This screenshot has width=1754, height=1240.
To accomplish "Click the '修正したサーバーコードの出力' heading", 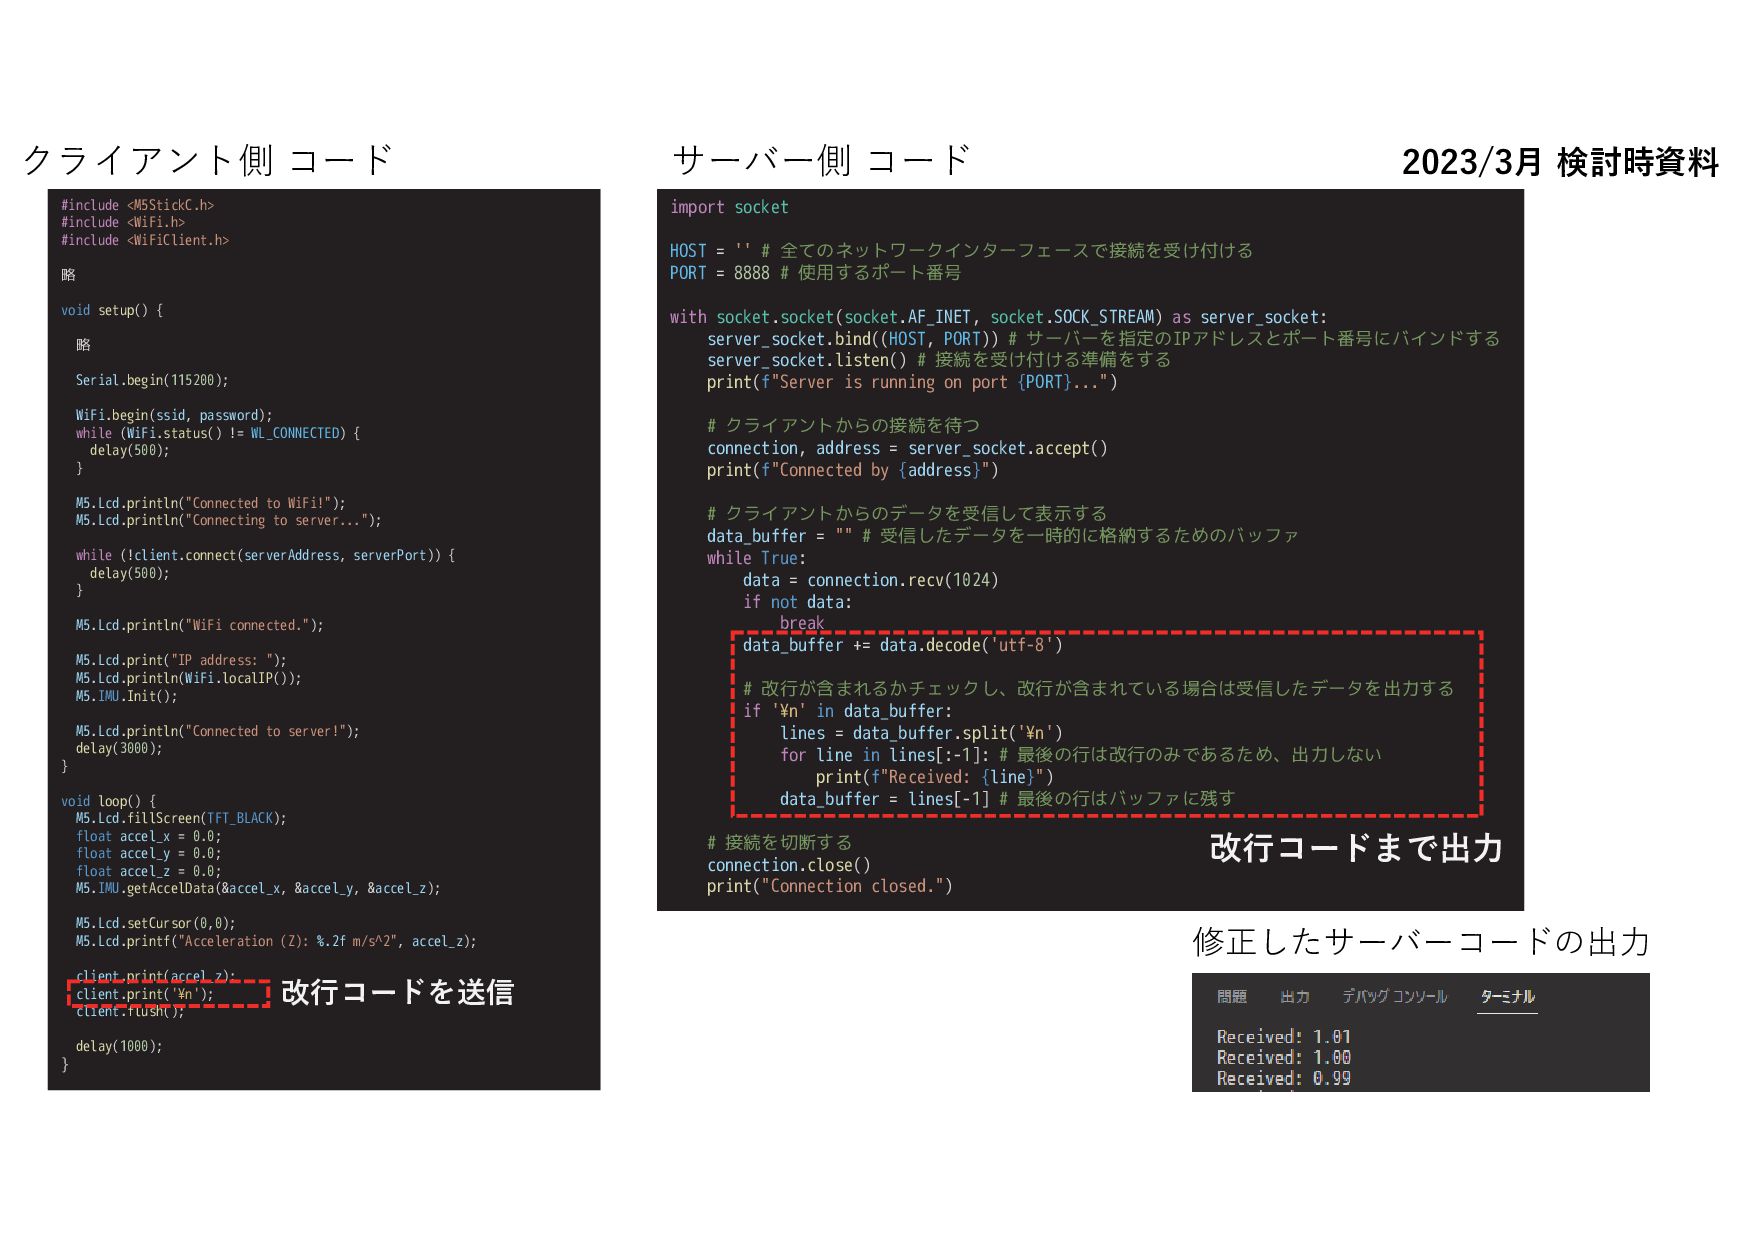I will 1421,942.
